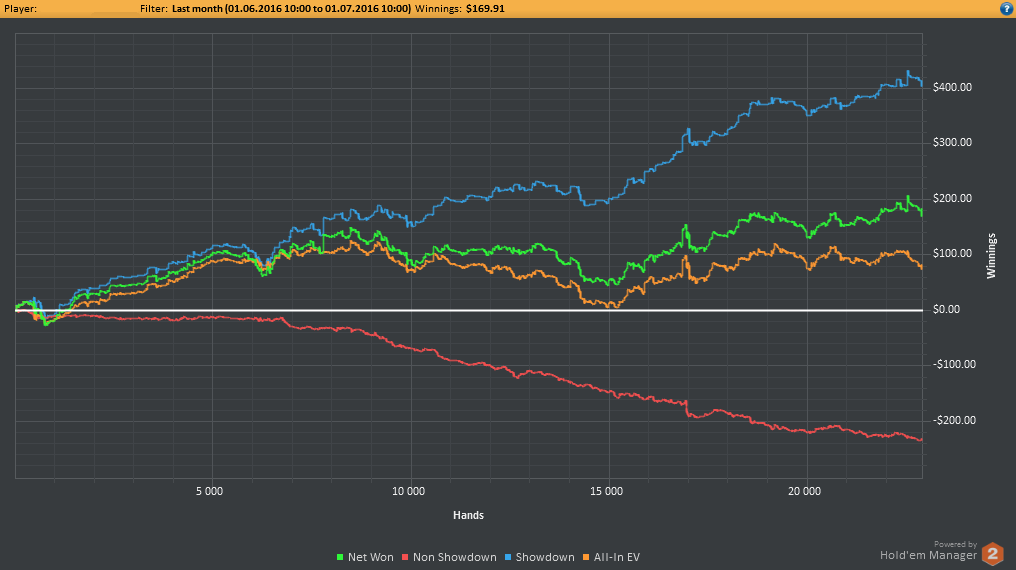Click the Winnings $169.91 value
Image resolution: width=1016 pixels, height=570 pixels.
485,8
